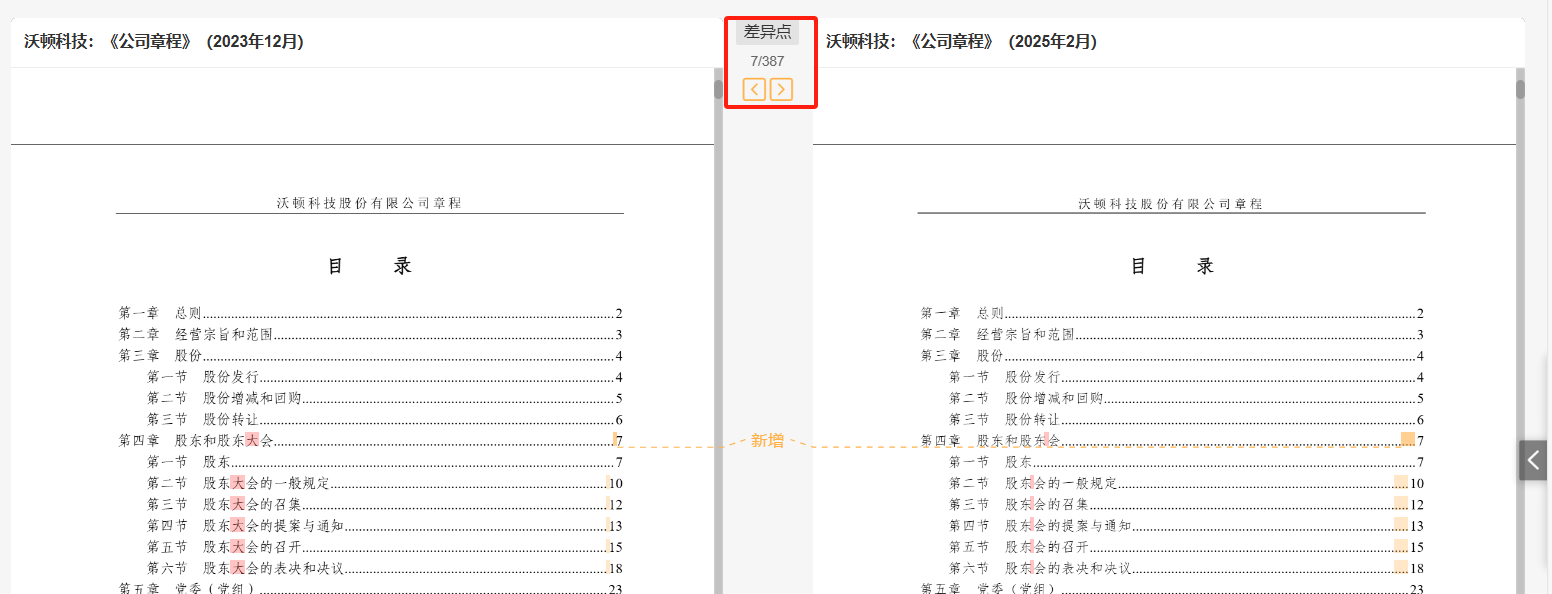Click 第六节 股东大会的表决和决议 entry

[385, 568]
